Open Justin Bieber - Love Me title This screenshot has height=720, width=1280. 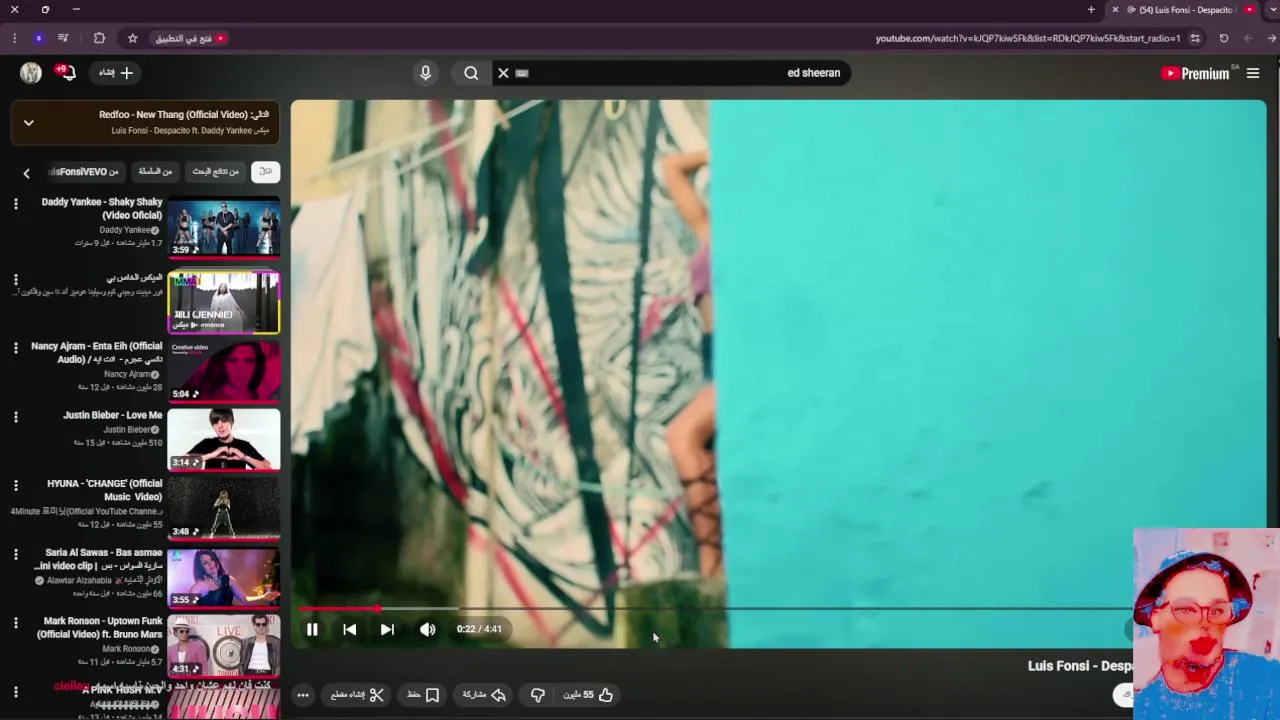pyautogui.click(x=113, y=415)
